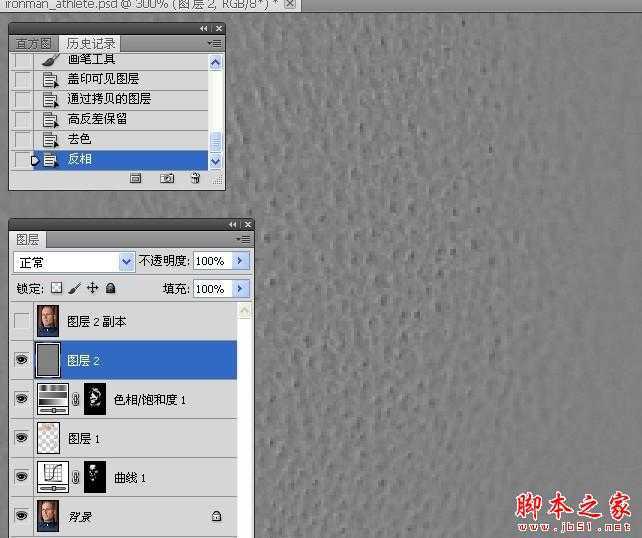The height and width of the screenshot is (538, 642).
Task: Select the 去色 history state
Action: (x=120, y=140)
